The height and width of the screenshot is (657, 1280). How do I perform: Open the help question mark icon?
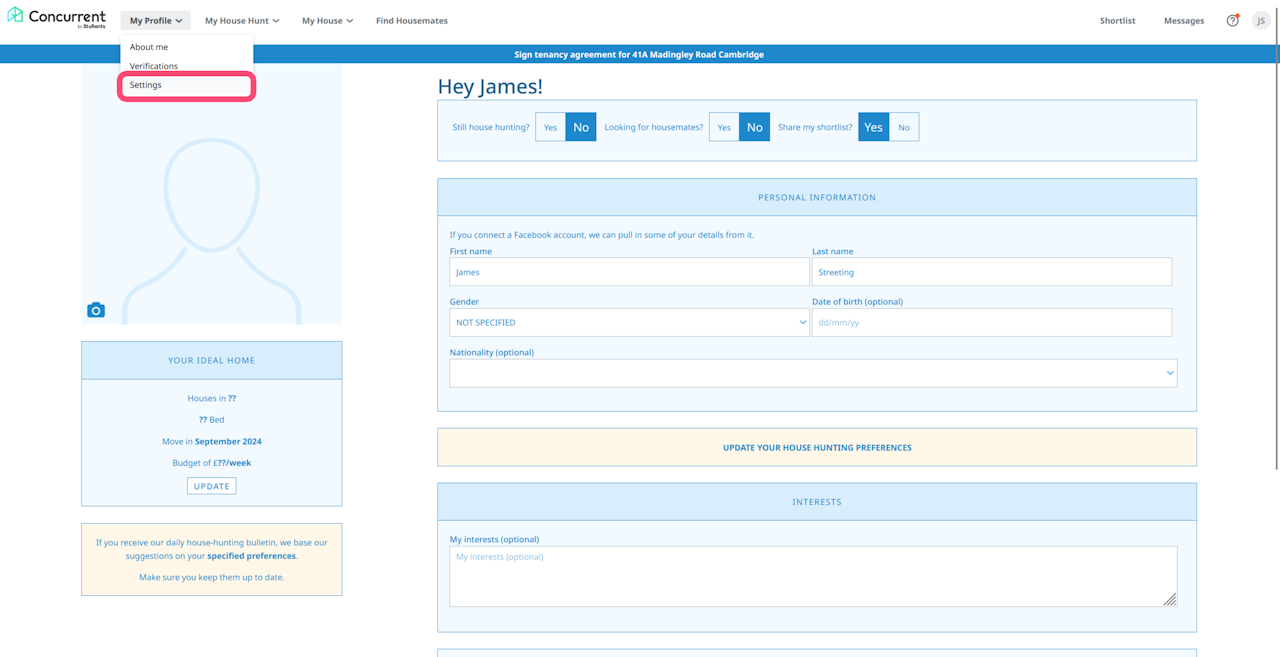click(x=1232, y=20)
